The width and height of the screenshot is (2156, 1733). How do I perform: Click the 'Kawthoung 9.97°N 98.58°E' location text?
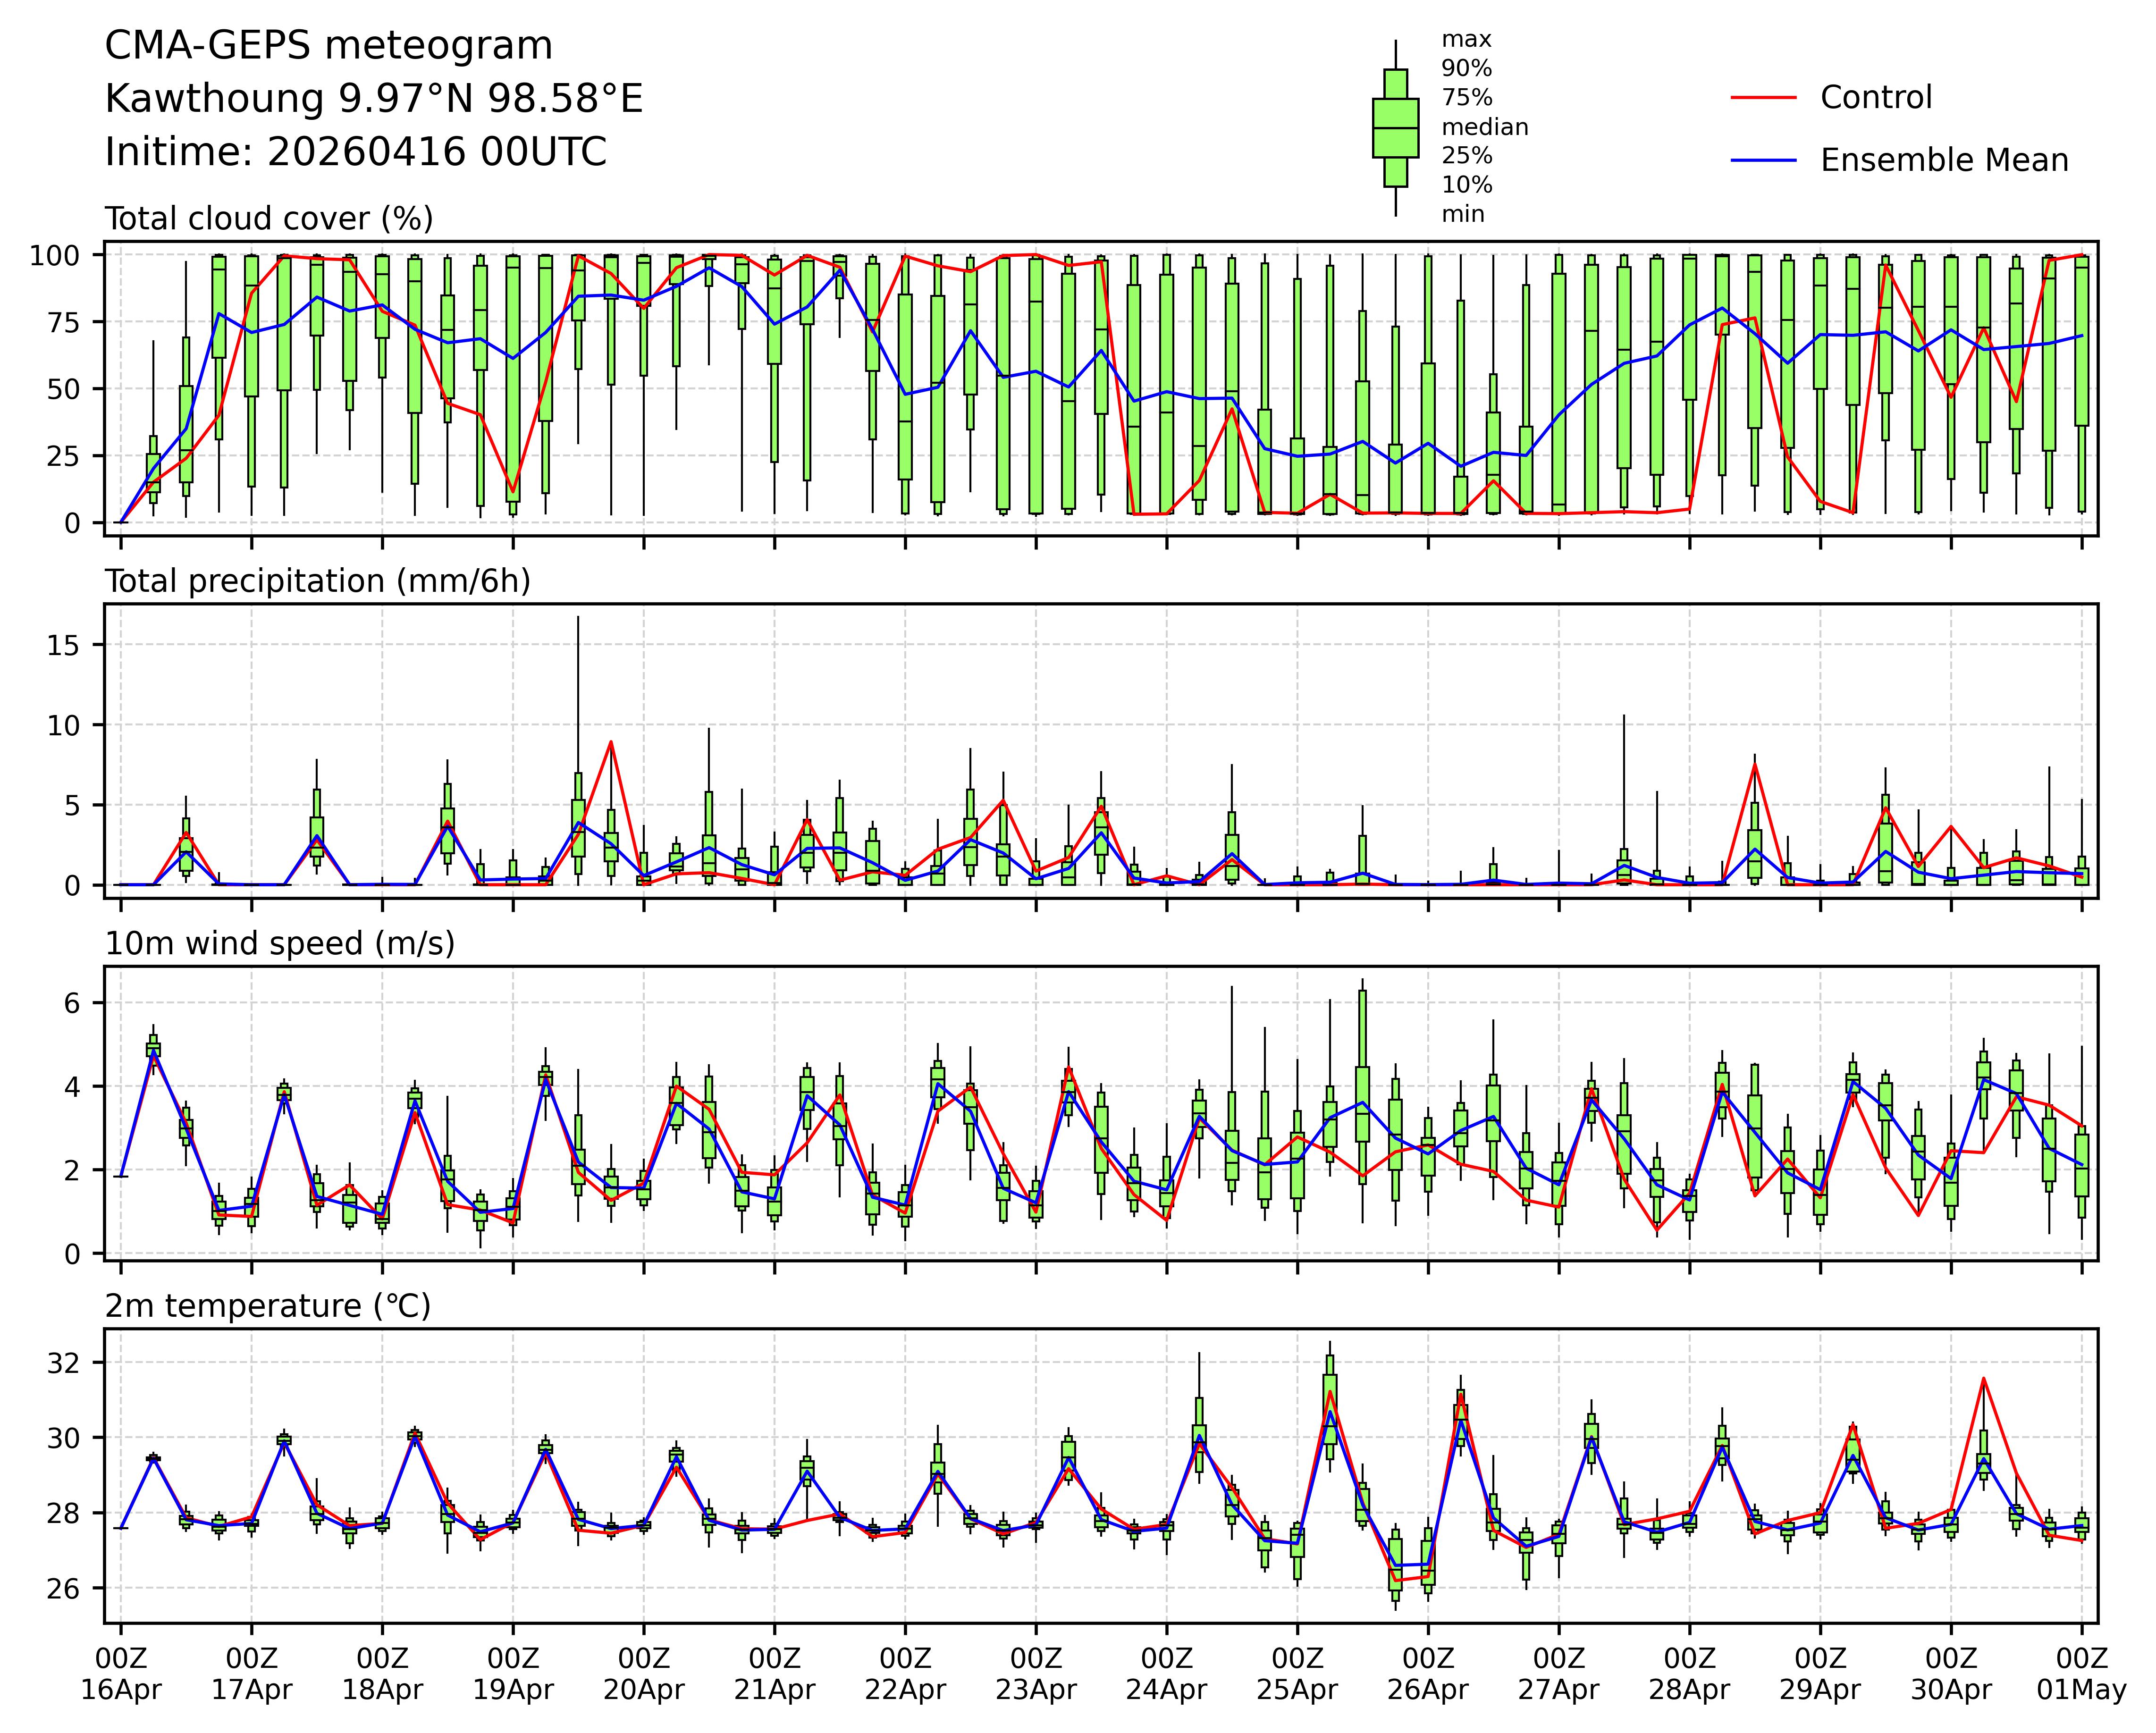coord(373,99)
